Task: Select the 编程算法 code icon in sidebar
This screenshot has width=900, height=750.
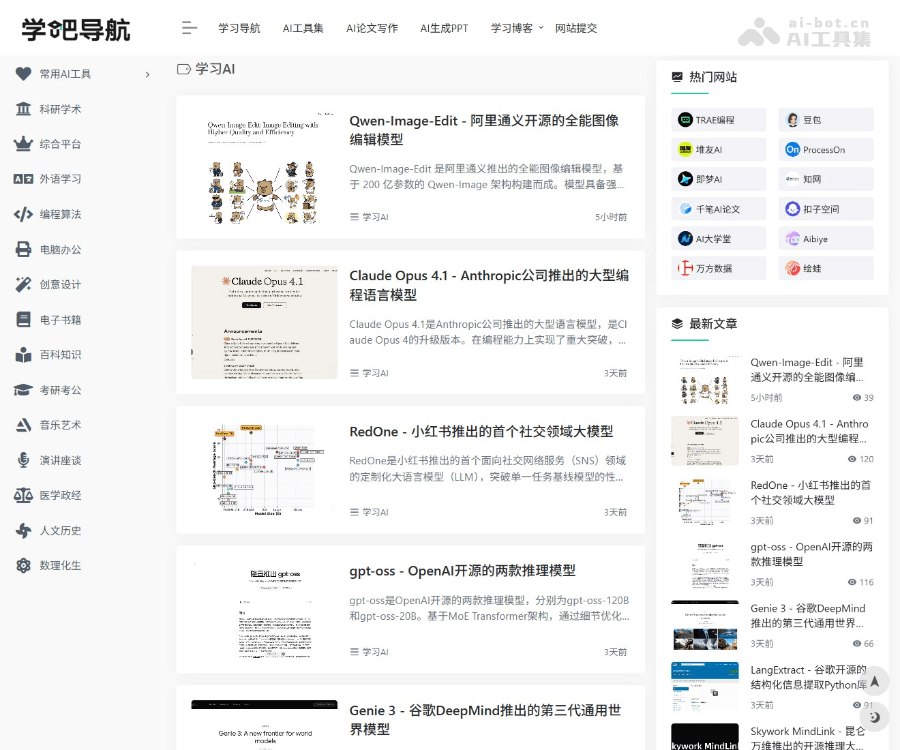Action: click(22, 213)
